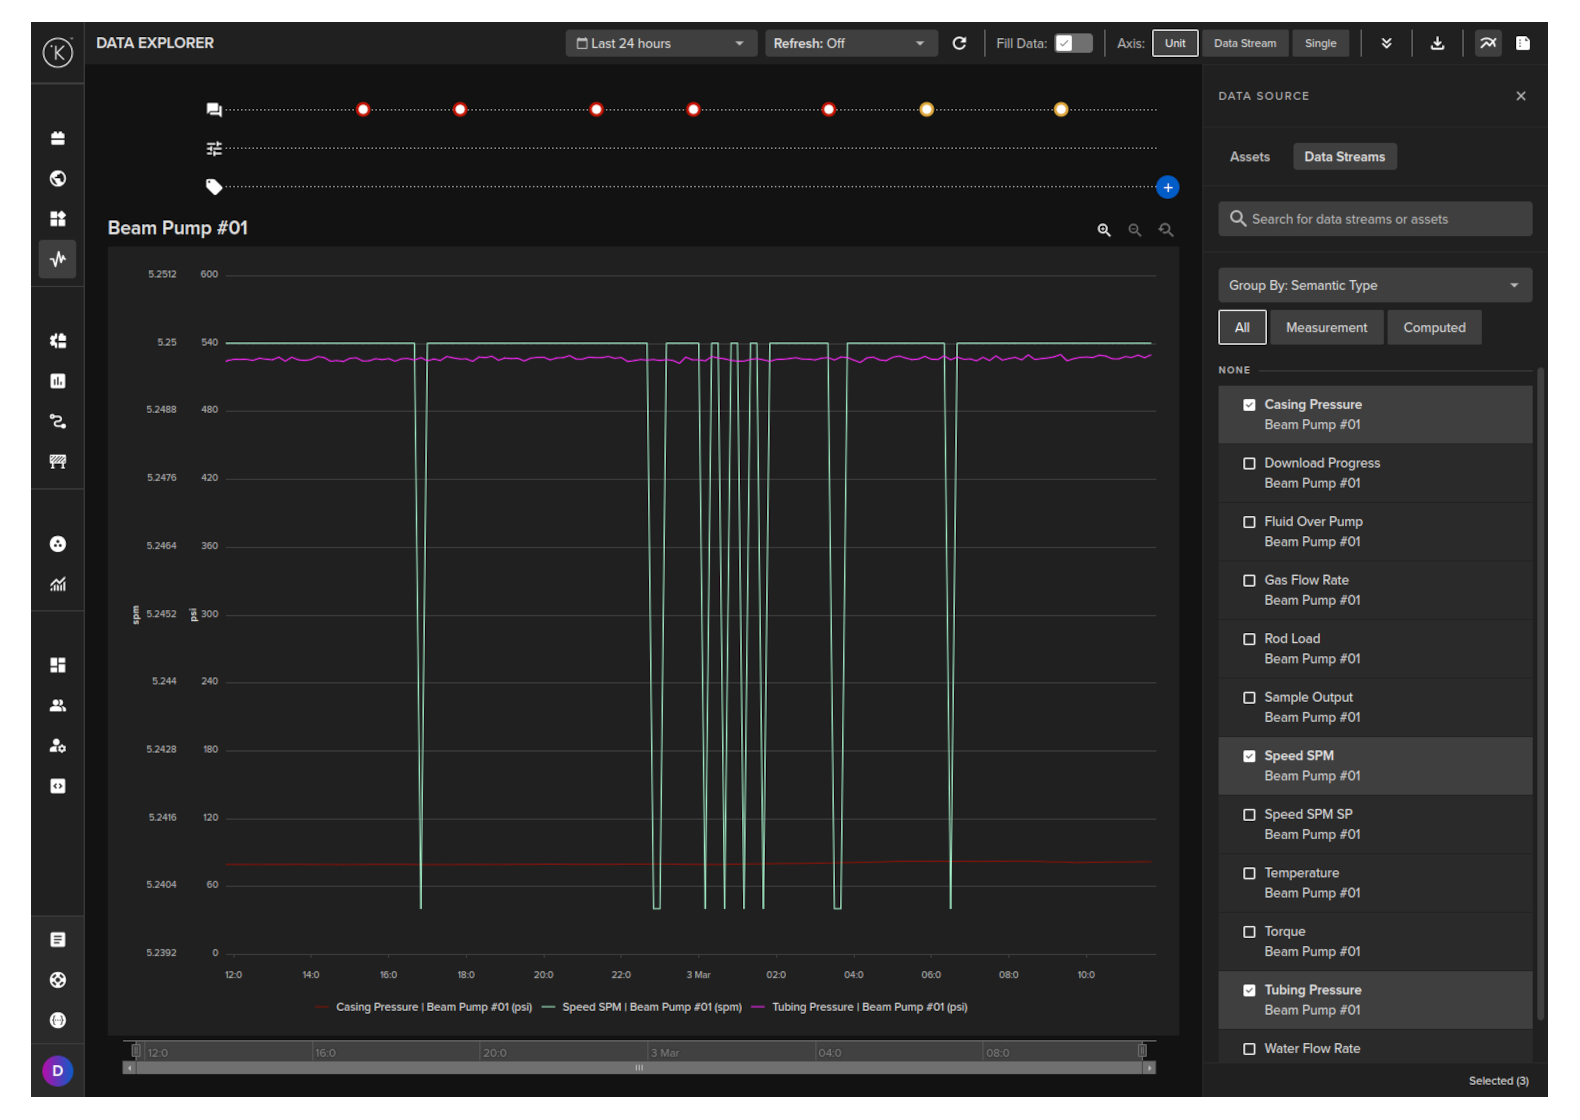Set axis mode to Single
This screenshot has width=1580, height=1120.
[x=1320, y=43]
